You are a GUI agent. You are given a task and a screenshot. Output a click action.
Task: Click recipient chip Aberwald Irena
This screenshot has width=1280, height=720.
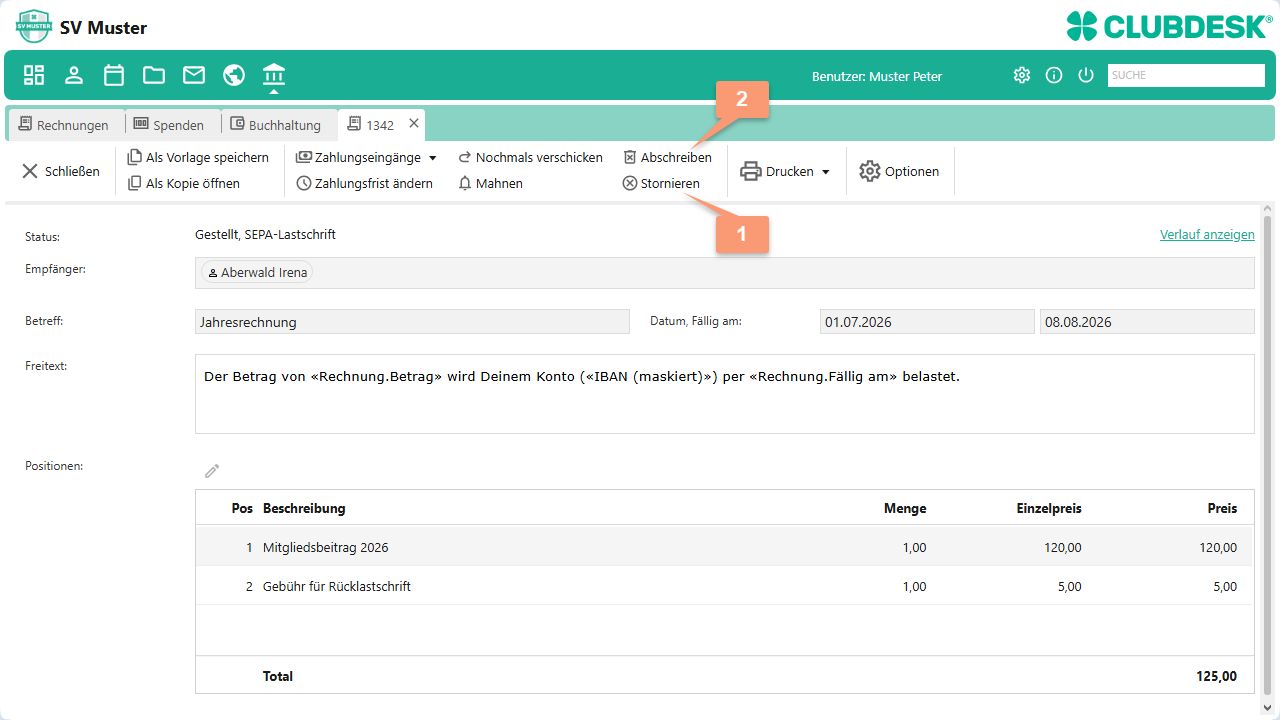click(257, 272)
